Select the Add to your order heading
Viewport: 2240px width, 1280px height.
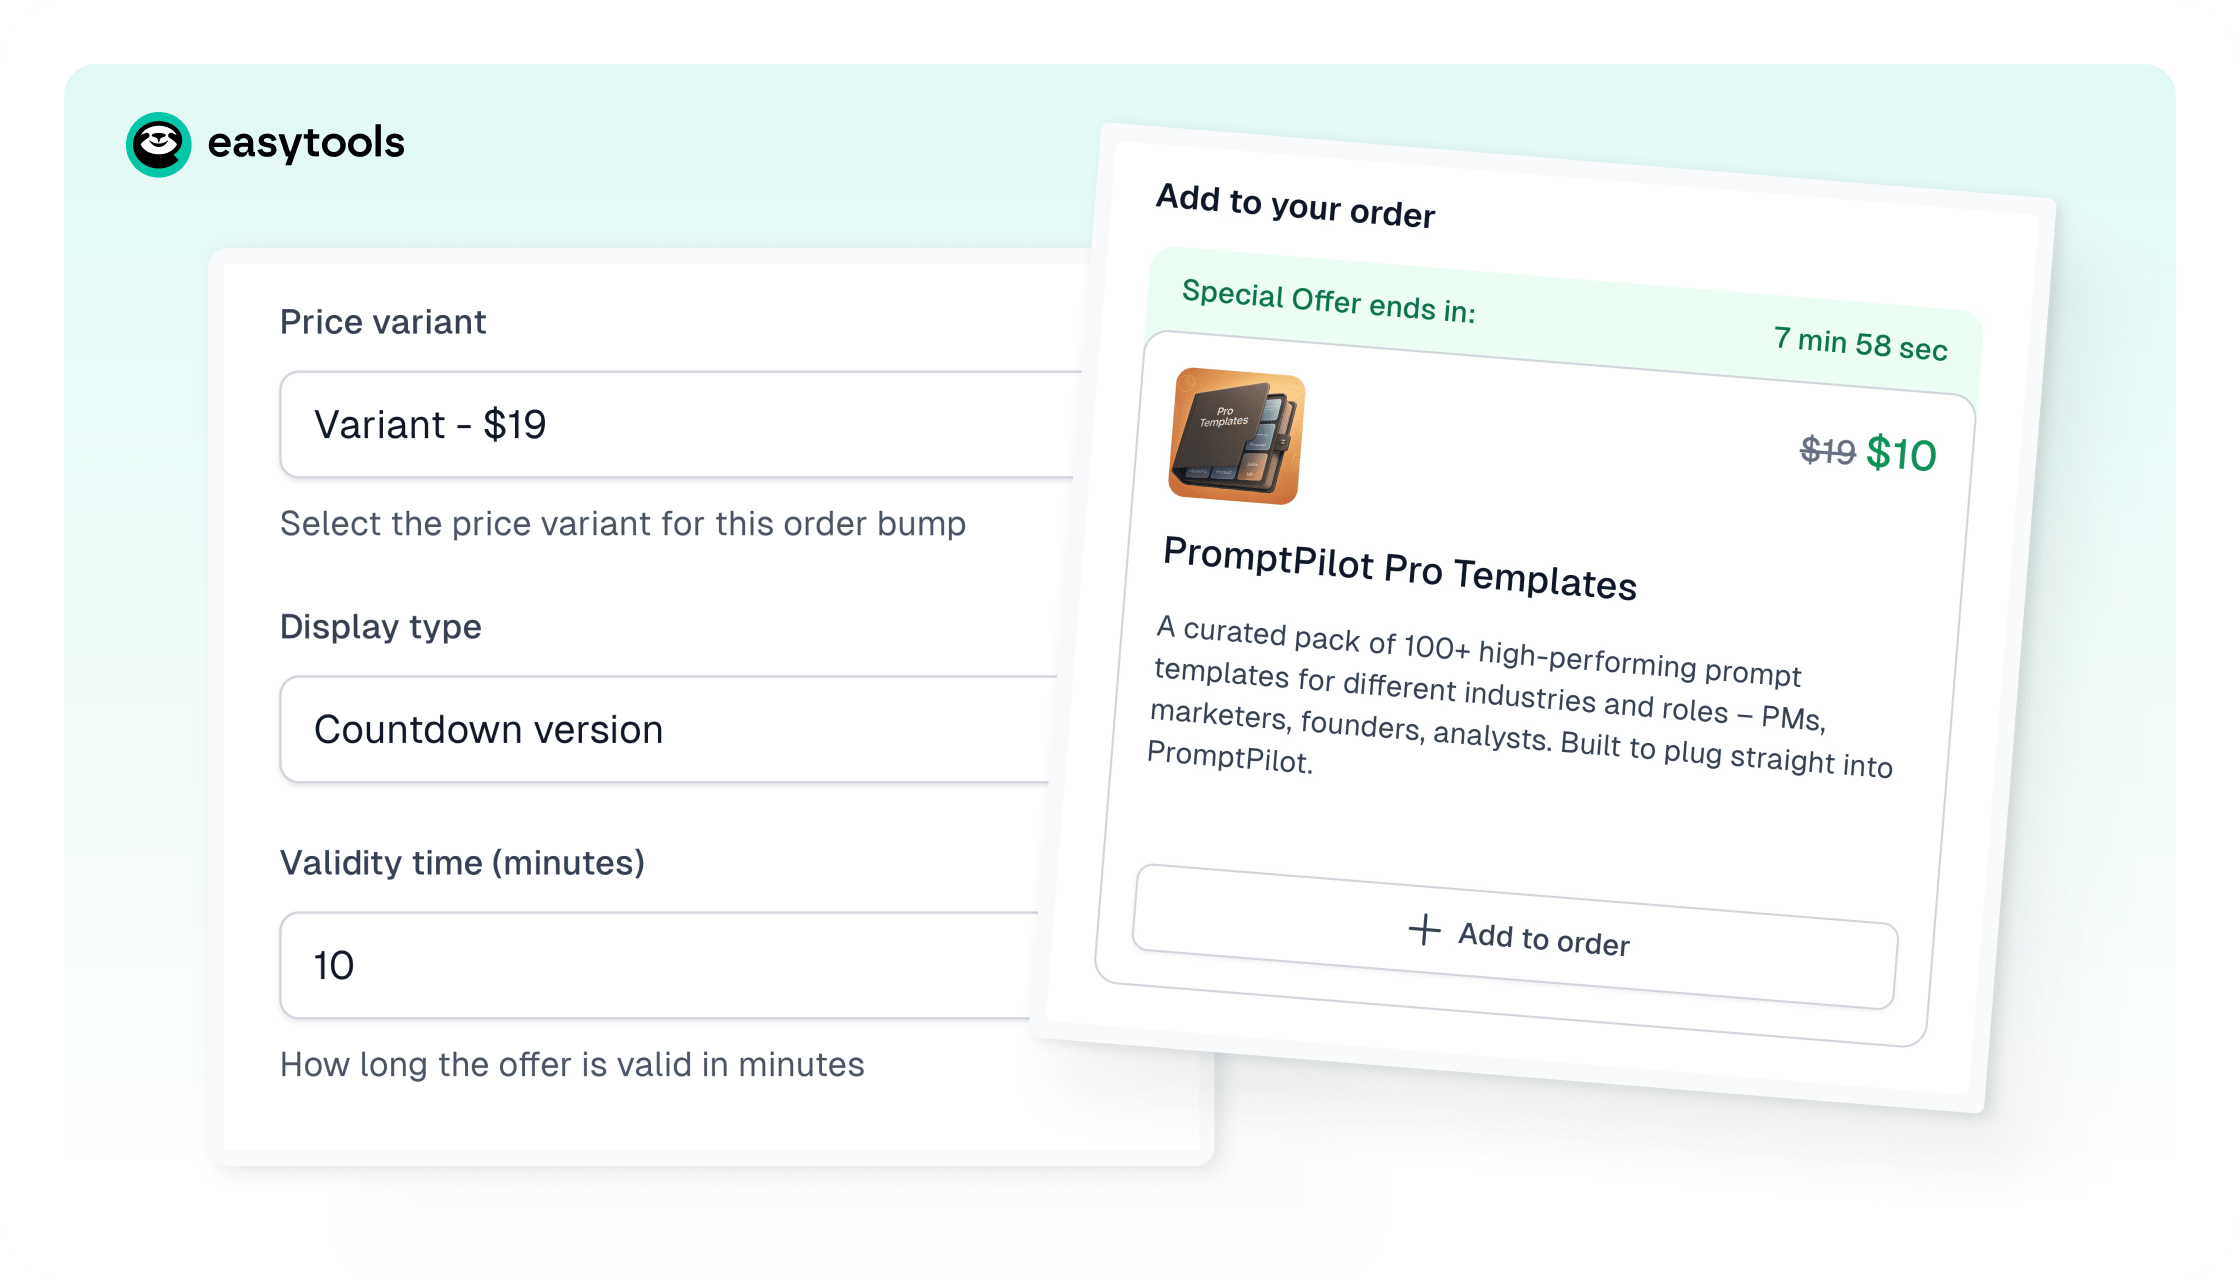point(1295,207)
